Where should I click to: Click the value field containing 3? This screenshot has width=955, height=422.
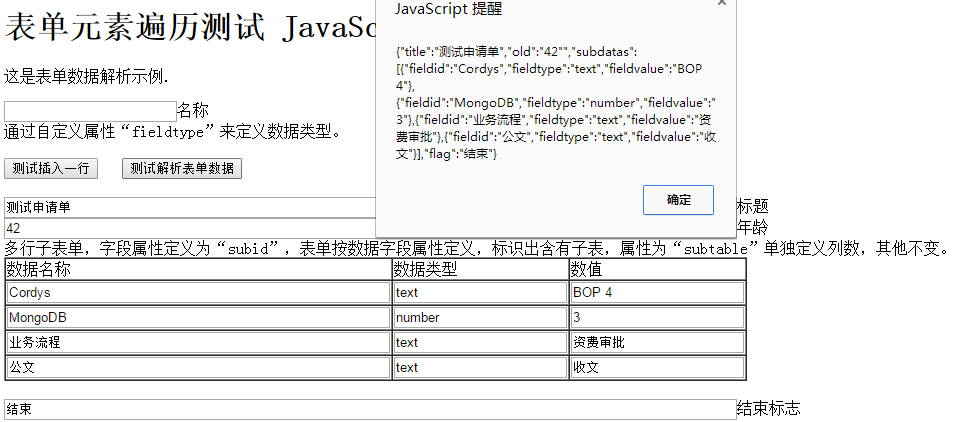tap(657, 317)
